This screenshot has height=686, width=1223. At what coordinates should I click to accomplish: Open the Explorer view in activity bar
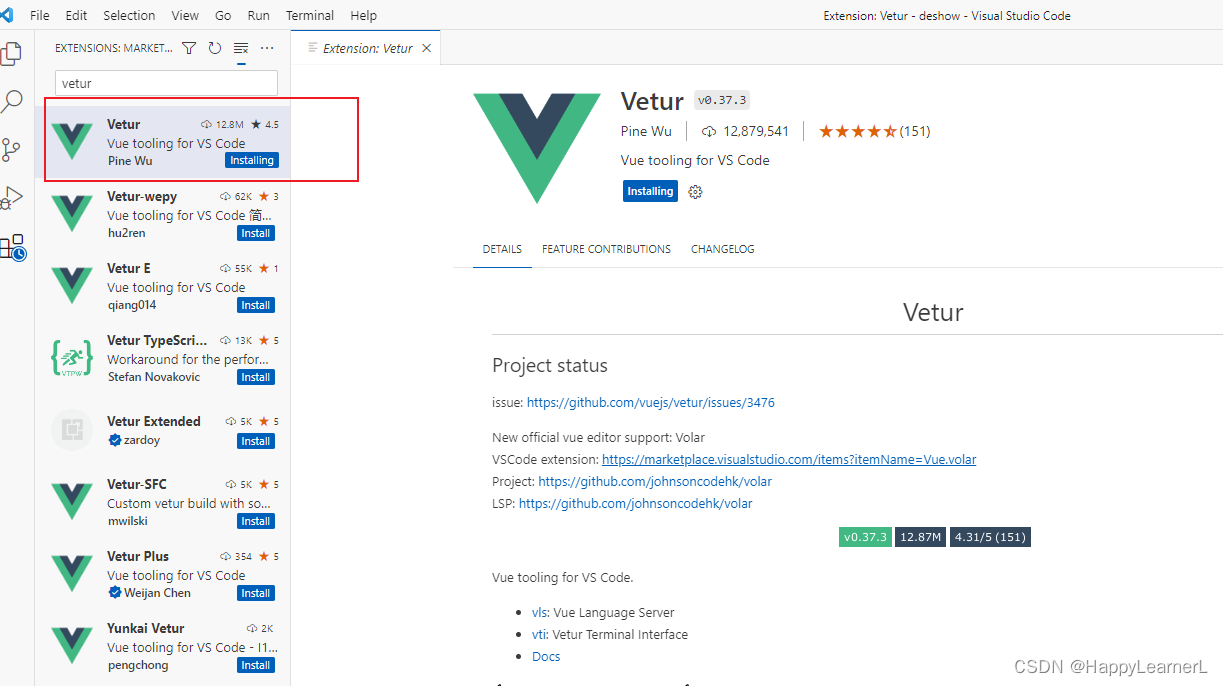[11, 54]
